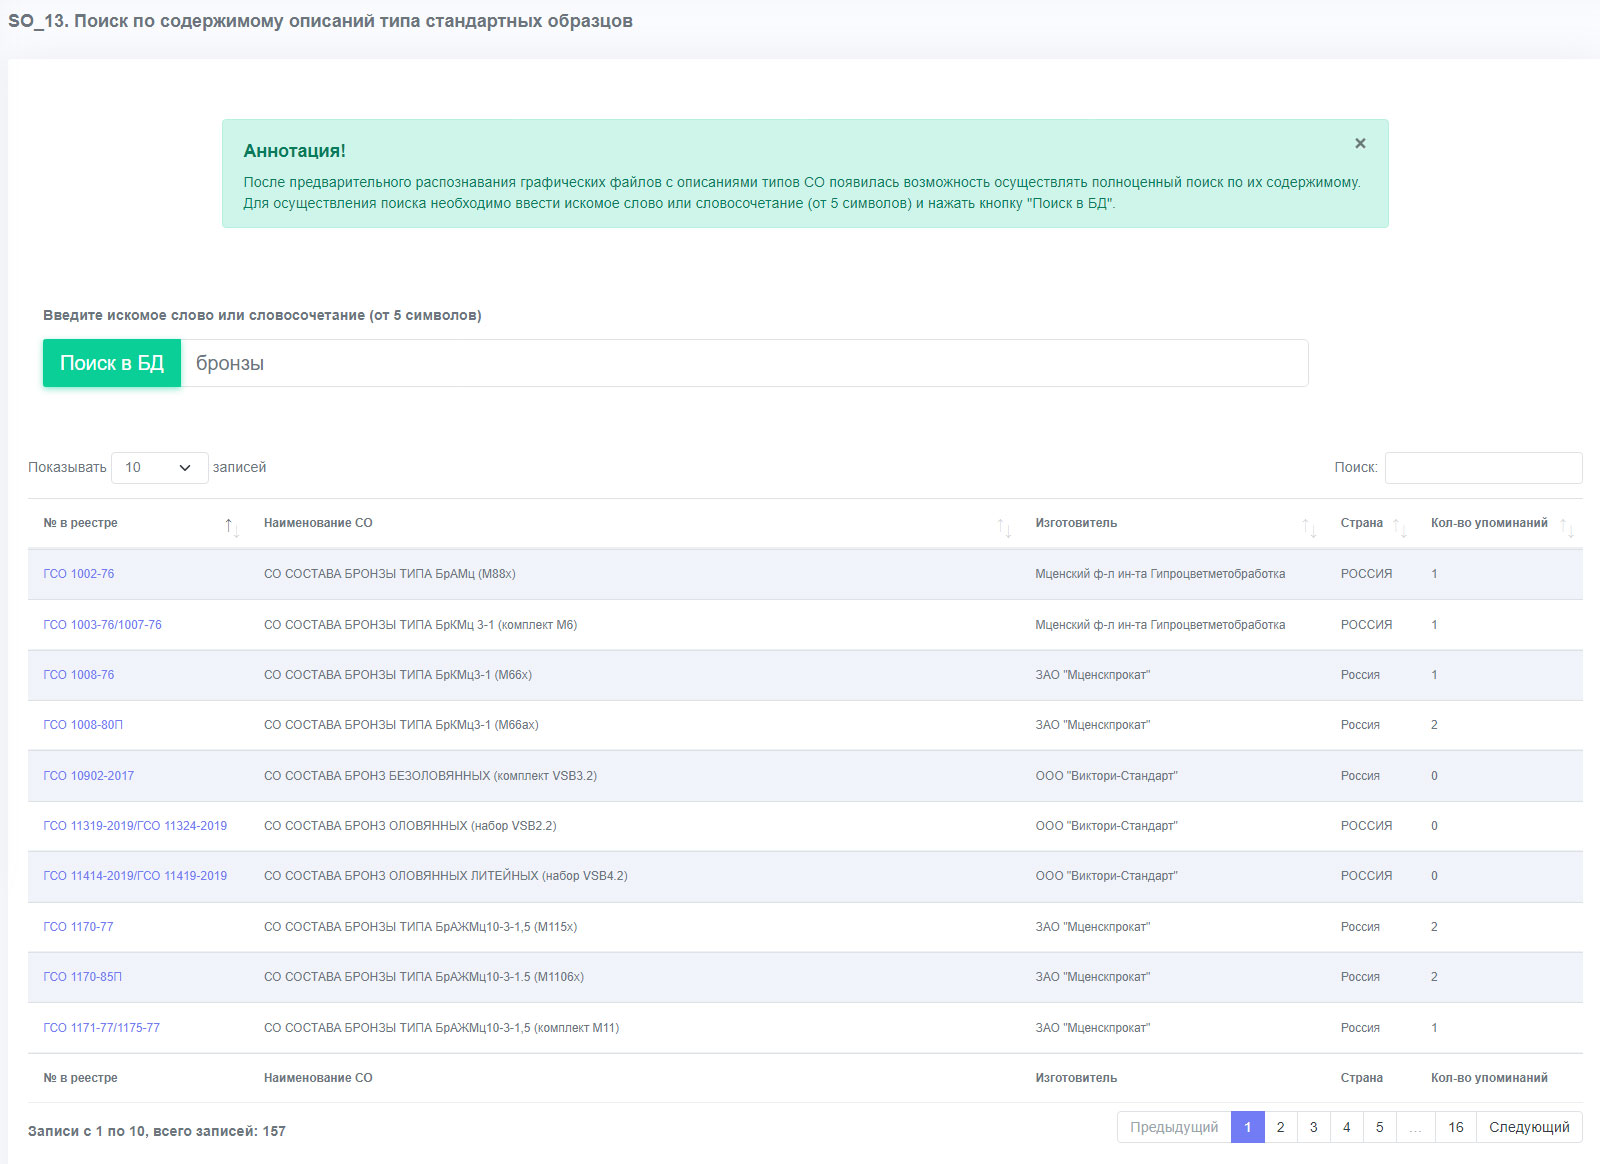This screenshot has height=1164, width=1600.
Task: Select cell БрАЖМц10-3-1,5 (комплект М11)
Action: pos(441,1028)
